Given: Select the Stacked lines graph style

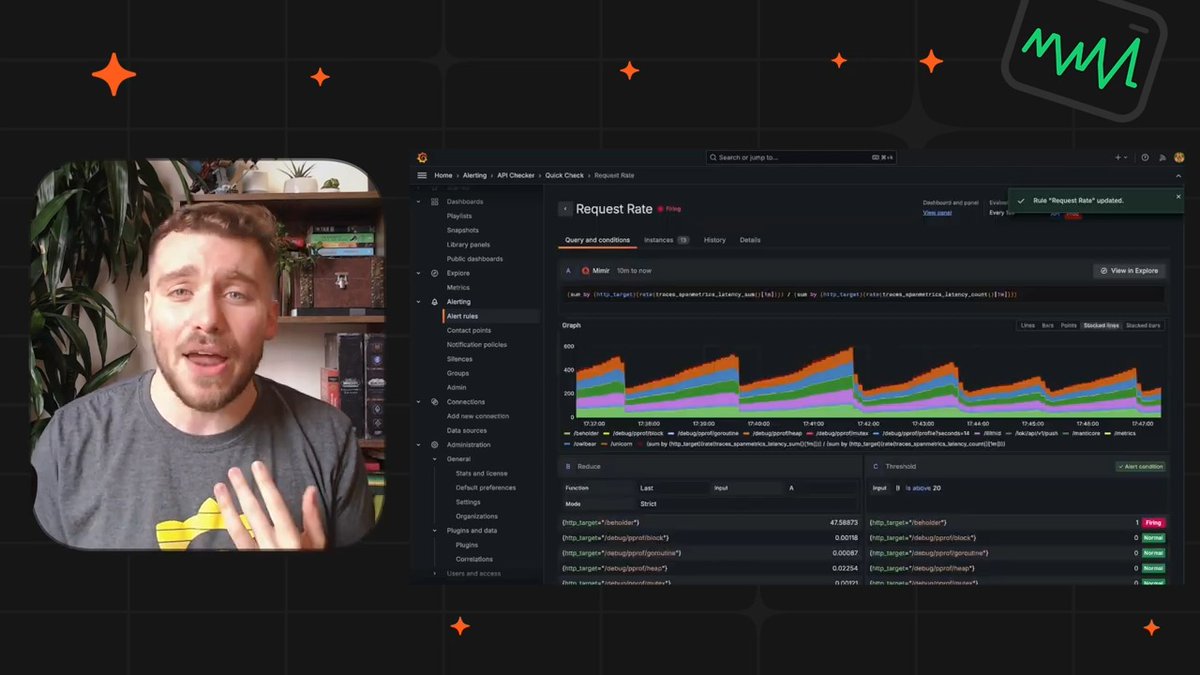Looking at the screenshot, I should pos(1101,325).
